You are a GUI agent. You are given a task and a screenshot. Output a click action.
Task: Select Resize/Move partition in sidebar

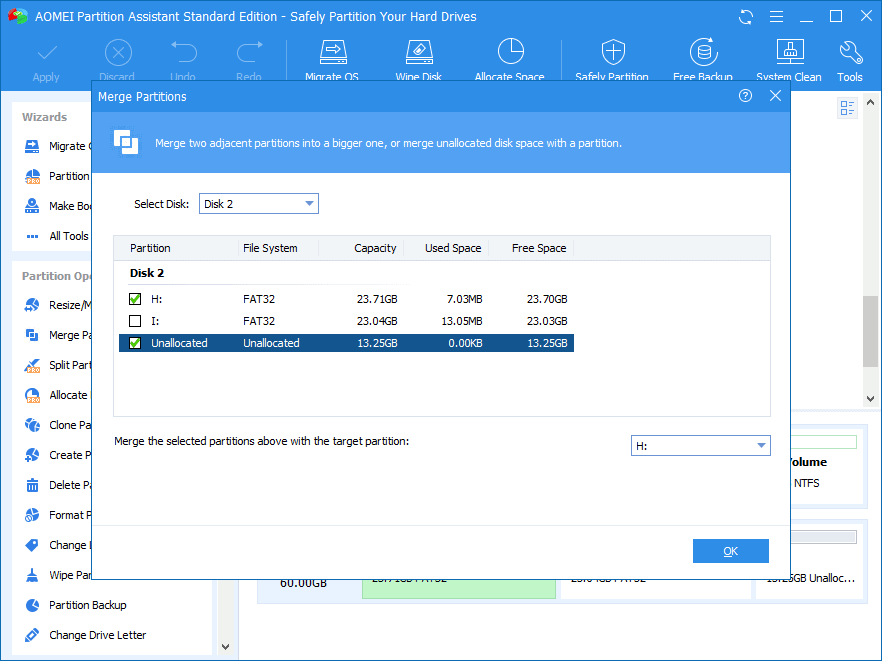[56, 305]
